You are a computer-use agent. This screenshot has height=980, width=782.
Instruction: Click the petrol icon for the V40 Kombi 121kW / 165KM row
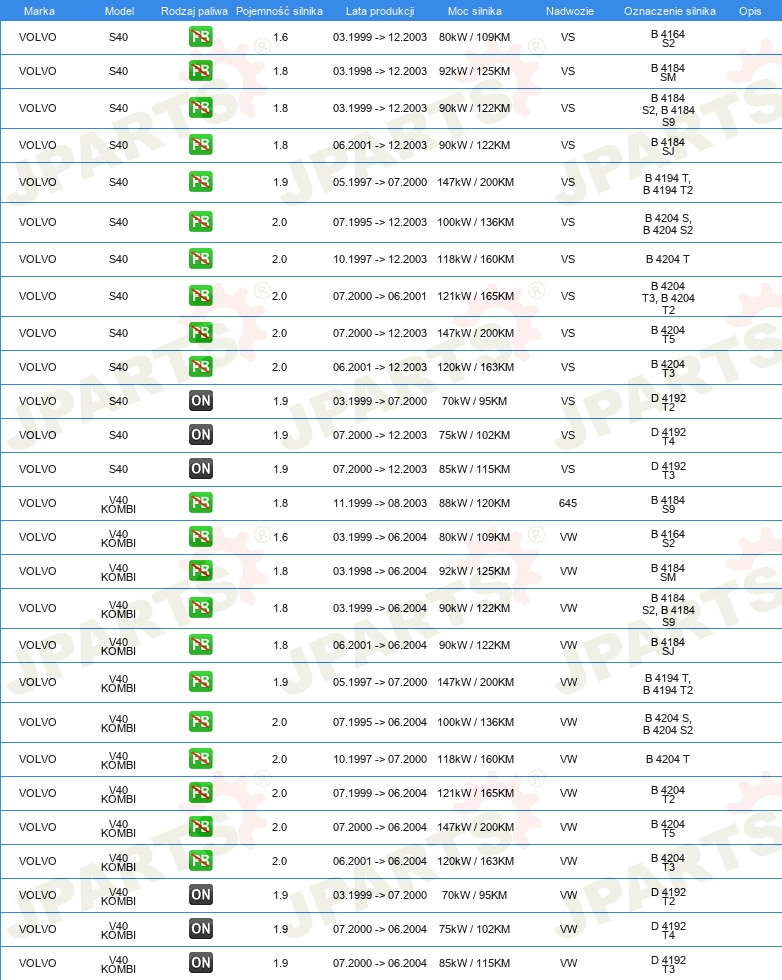tap(201, 792)
